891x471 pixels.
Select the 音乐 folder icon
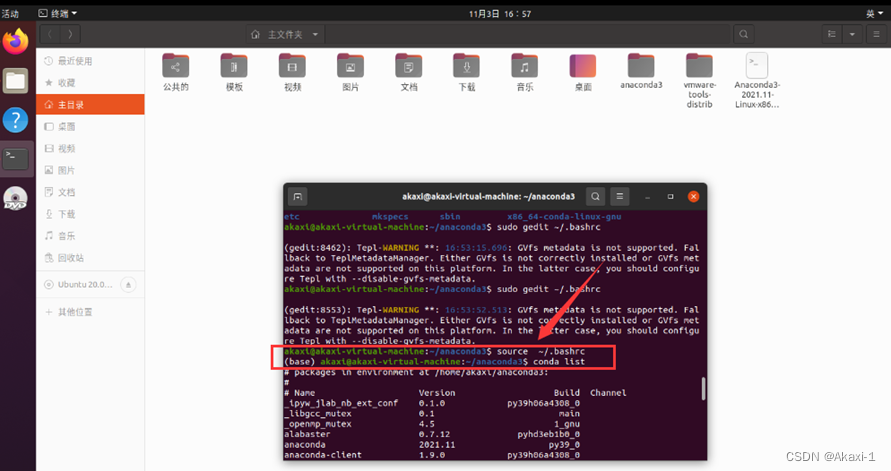coord(524,72)
